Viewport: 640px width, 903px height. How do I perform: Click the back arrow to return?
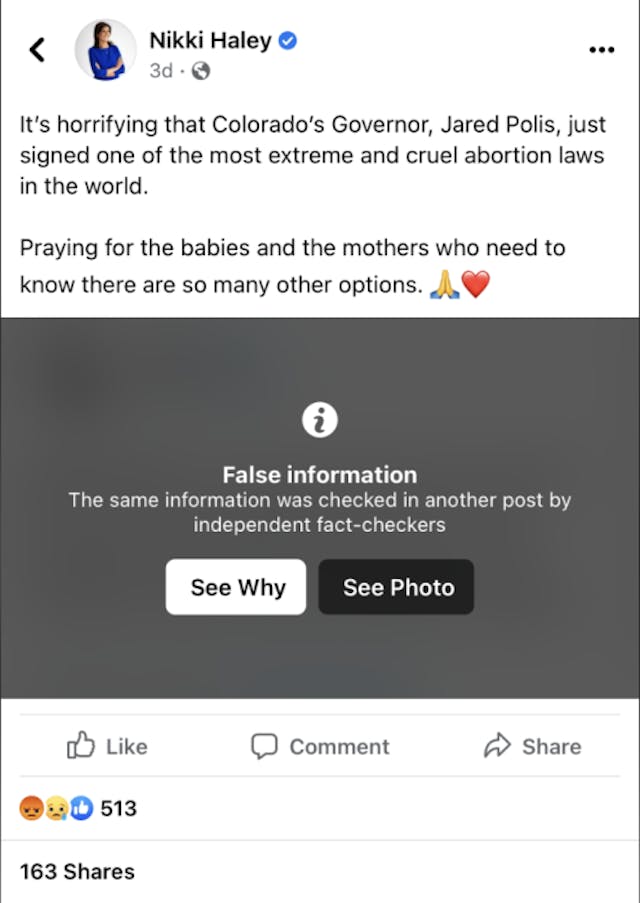pyautogui.click(x=37, y=48)
